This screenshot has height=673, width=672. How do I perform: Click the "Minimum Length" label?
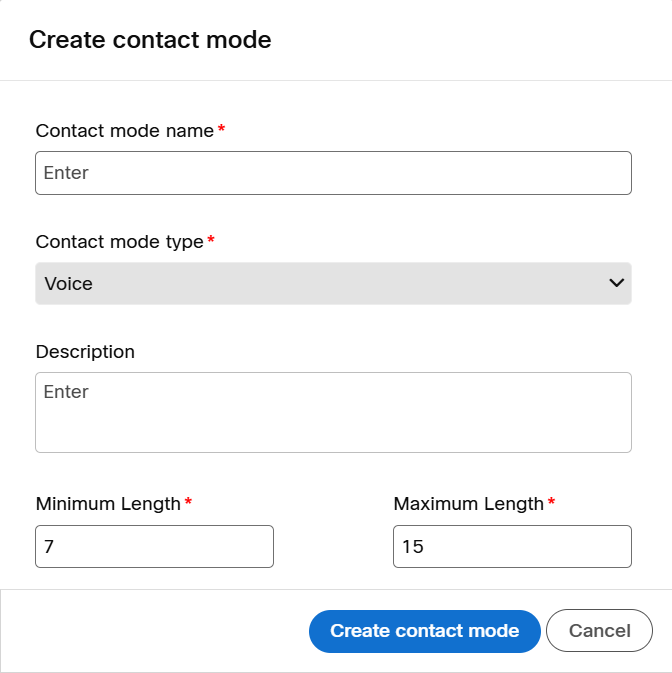pos(108,503)
